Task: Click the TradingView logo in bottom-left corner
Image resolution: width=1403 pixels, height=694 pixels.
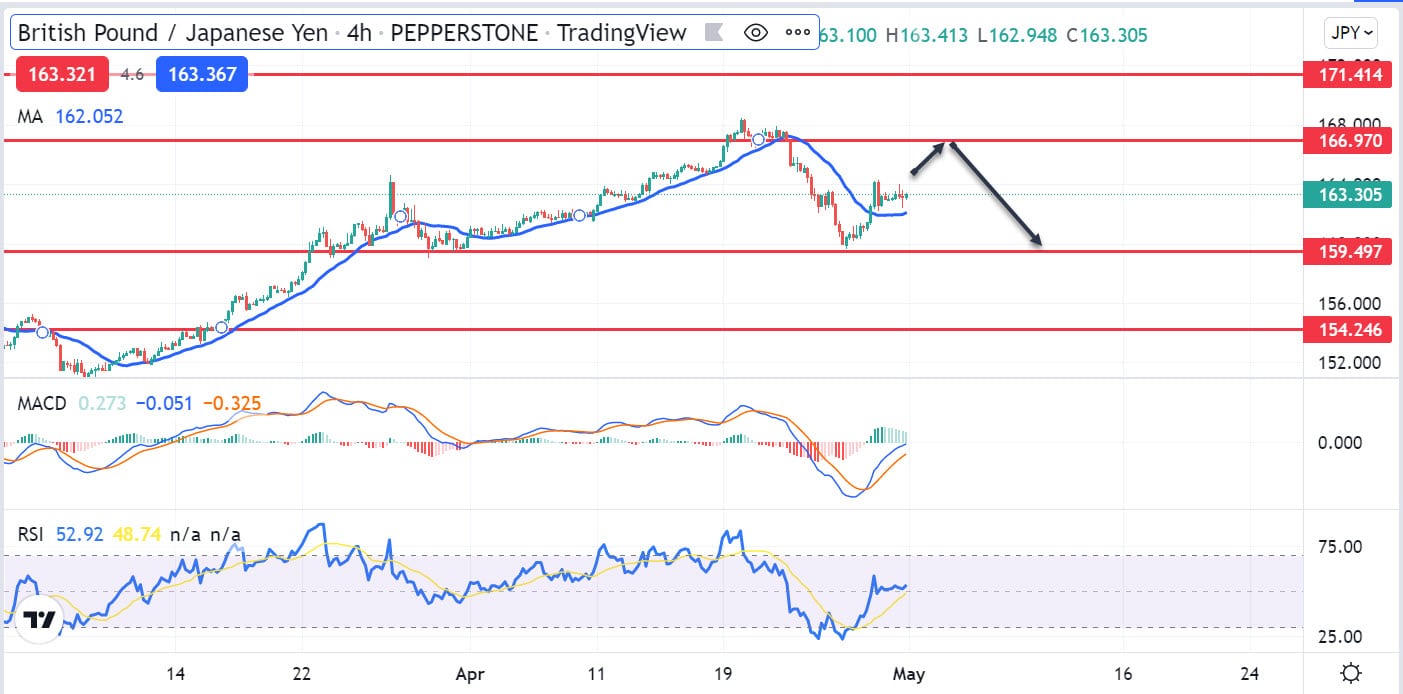Action: (x=39, y=620)
